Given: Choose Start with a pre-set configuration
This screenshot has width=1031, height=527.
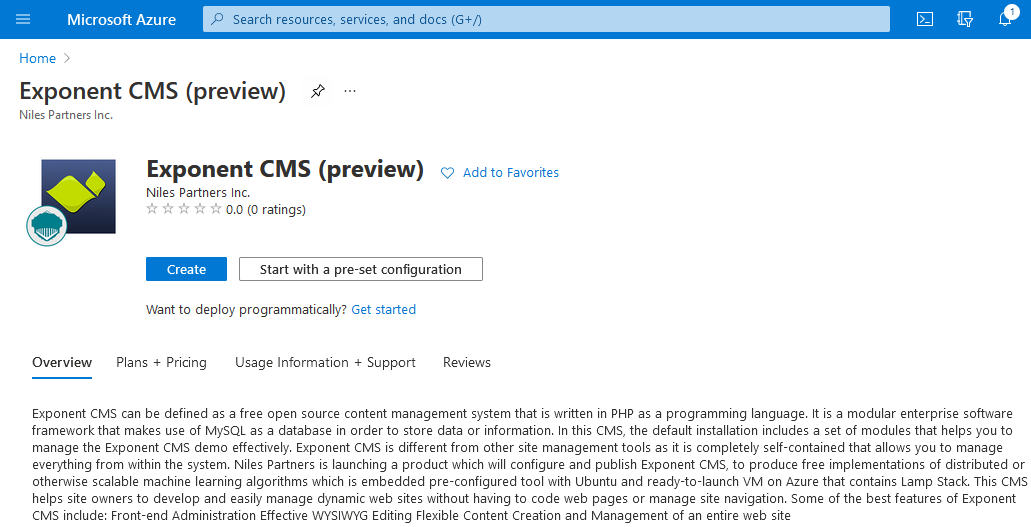Looking at the screenshot, I should tap(360, 269).
